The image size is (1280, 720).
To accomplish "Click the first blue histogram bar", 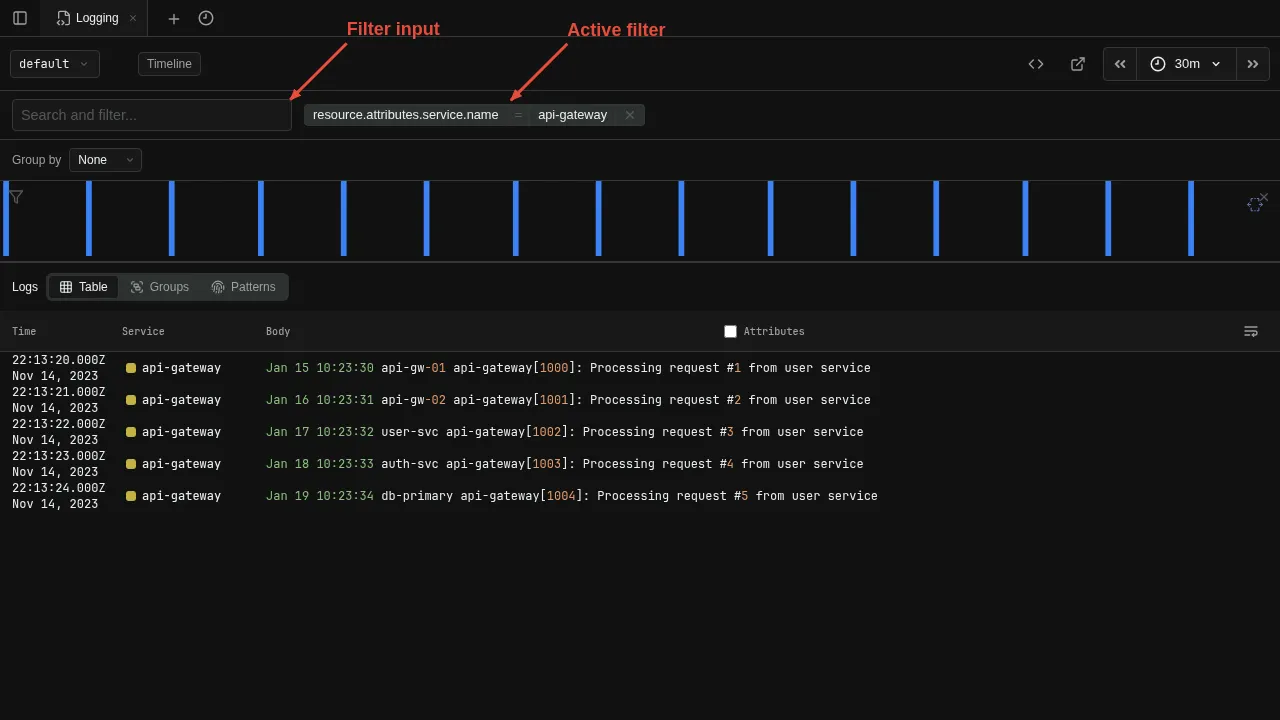I will 6,220.
